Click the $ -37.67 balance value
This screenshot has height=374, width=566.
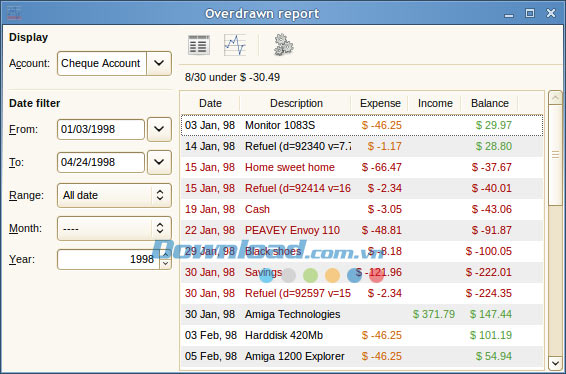492,167
